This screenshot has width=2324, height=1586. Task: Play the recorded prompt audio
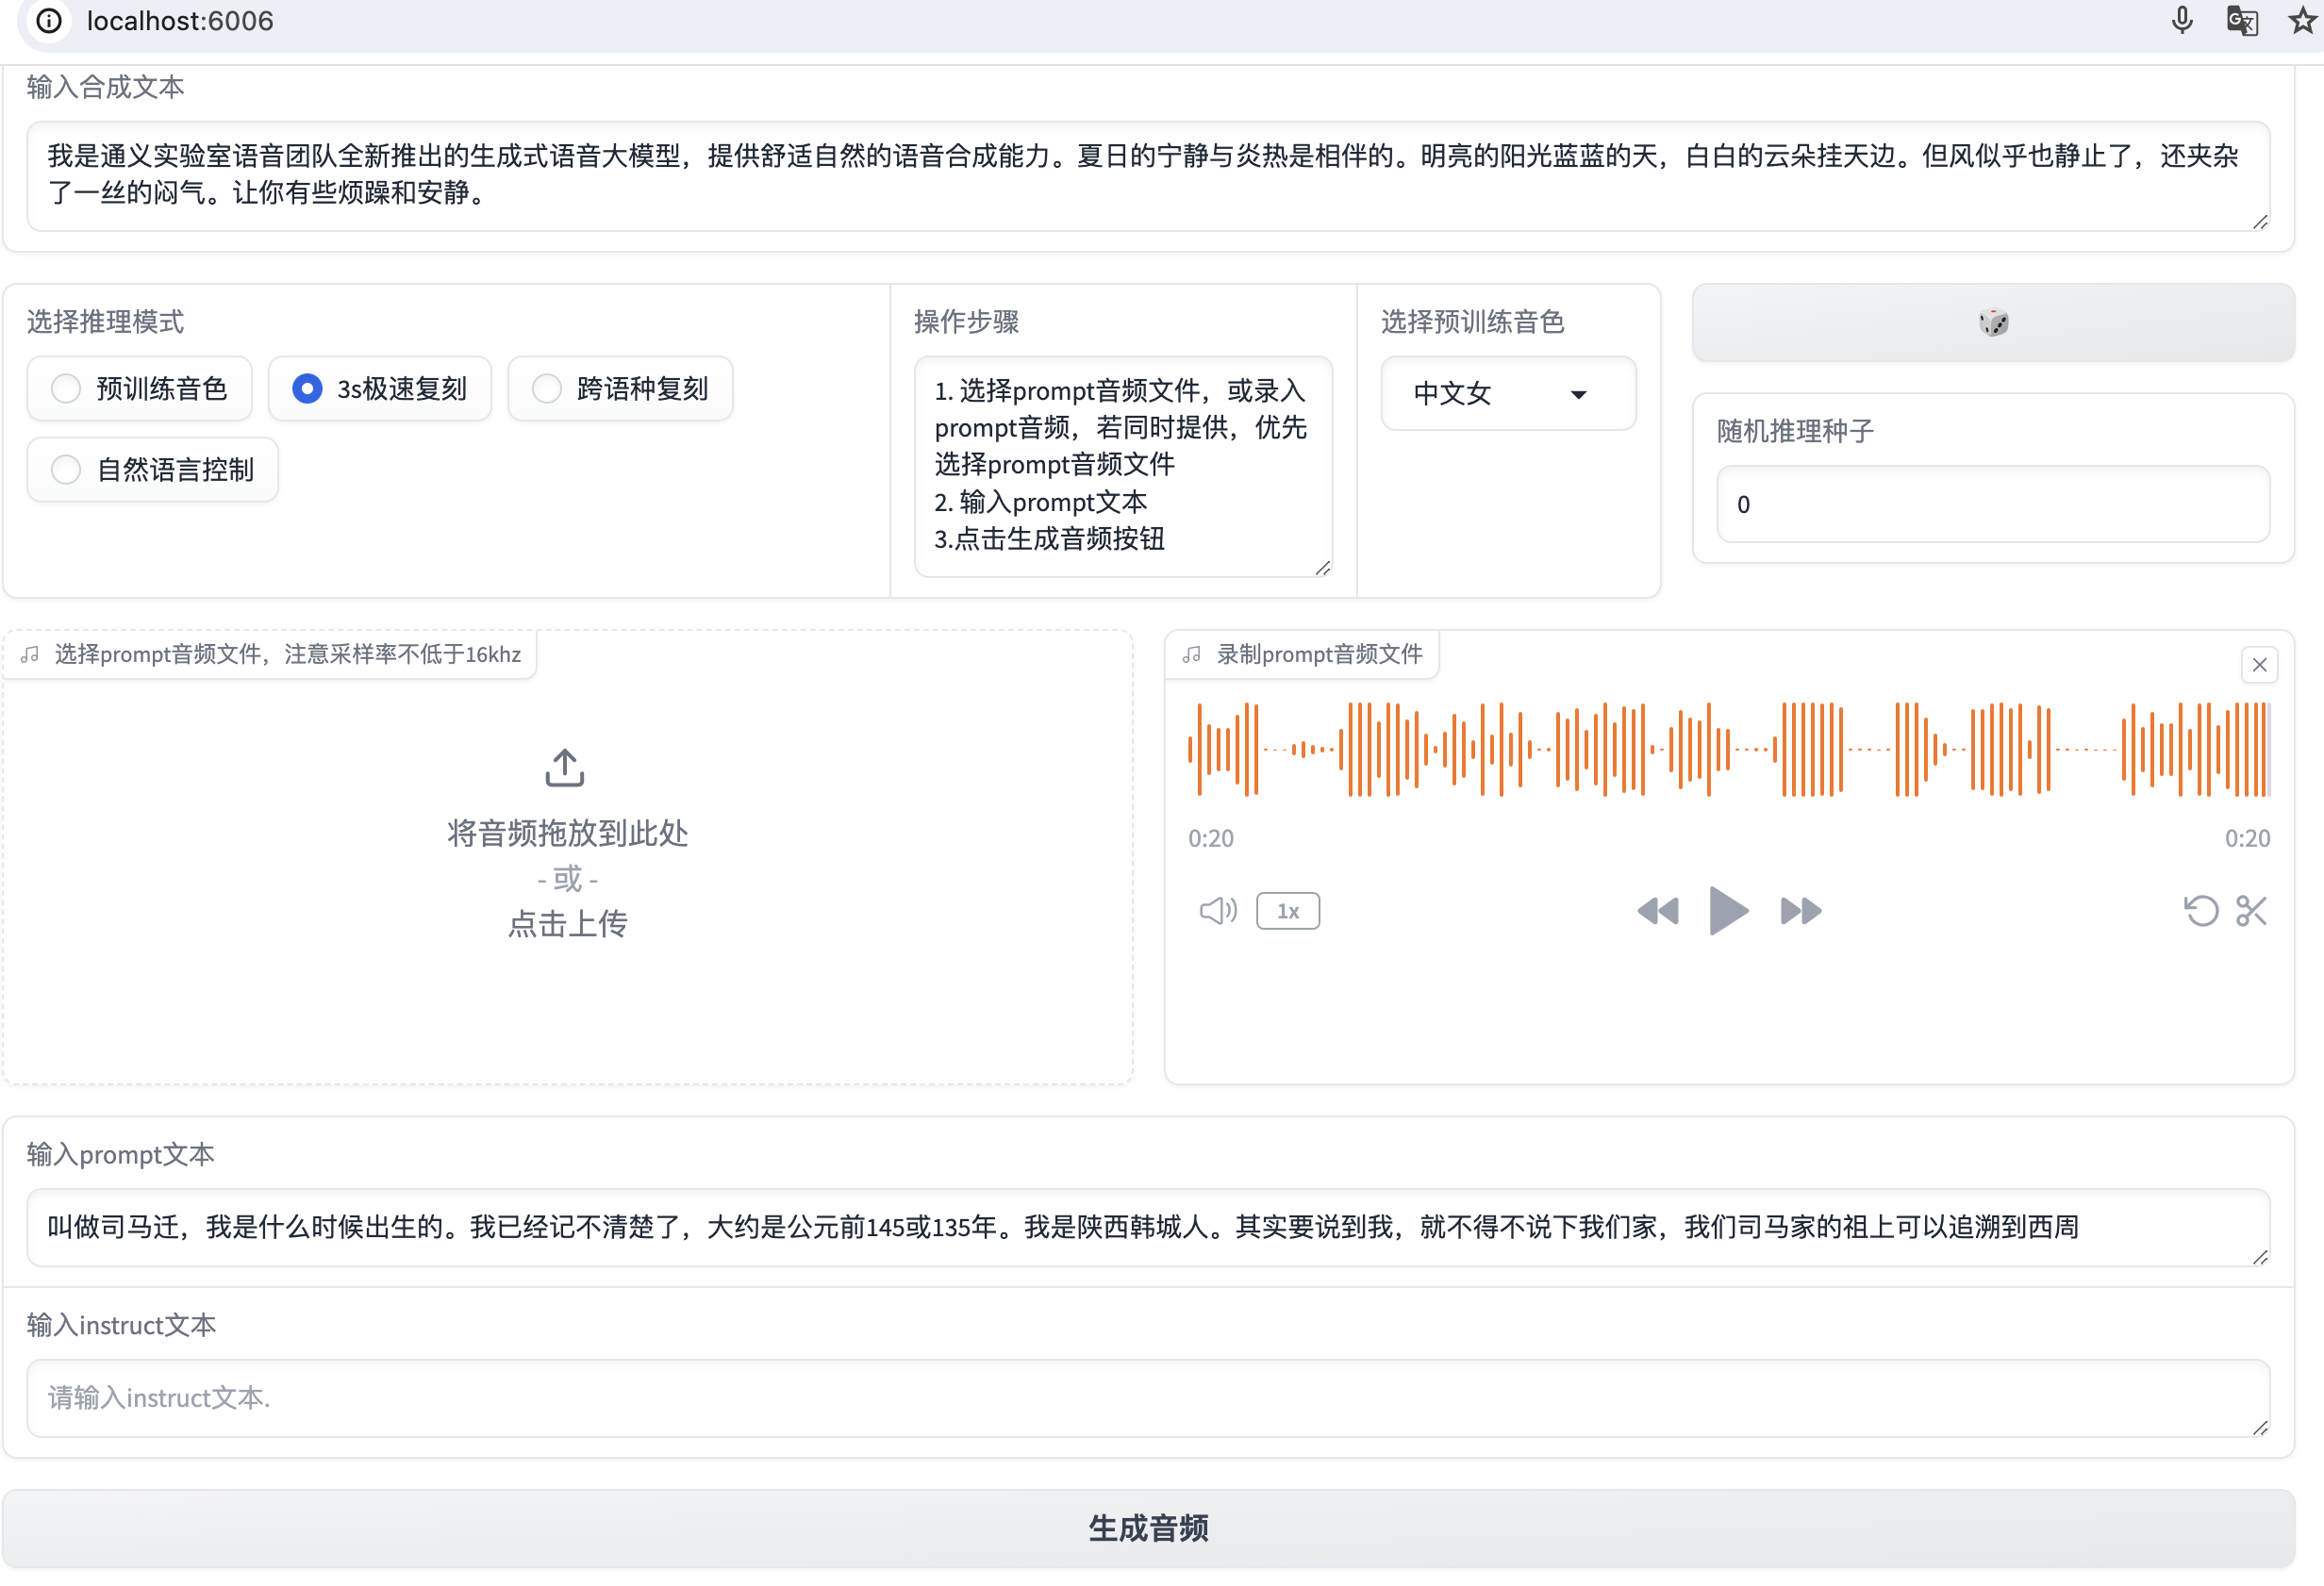point(1729,911)
